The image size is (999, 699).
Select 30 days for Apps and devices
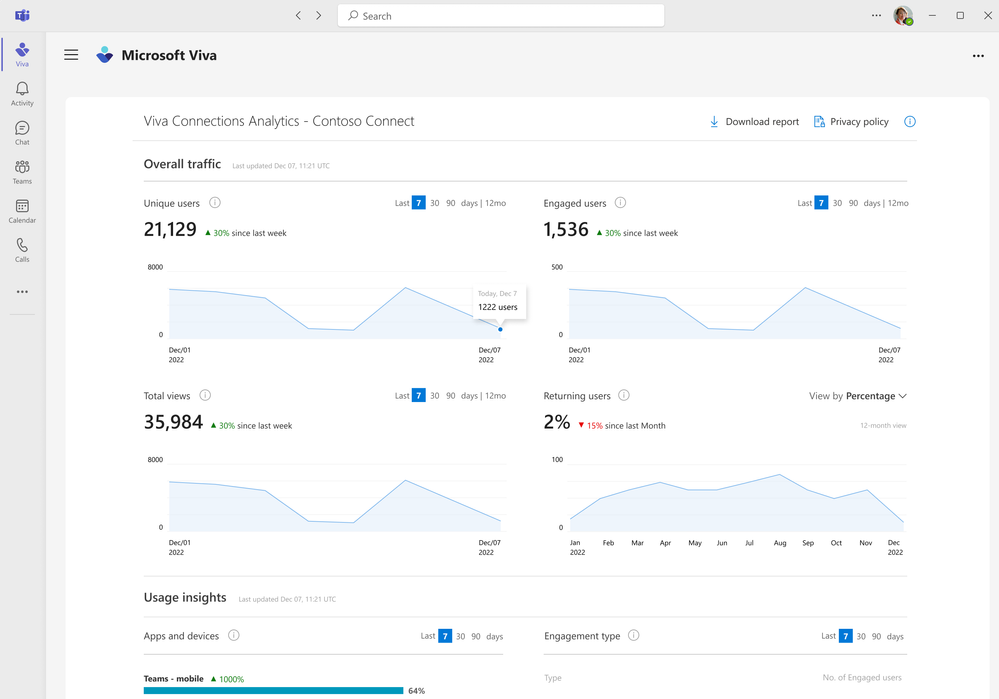pos(460,636)
